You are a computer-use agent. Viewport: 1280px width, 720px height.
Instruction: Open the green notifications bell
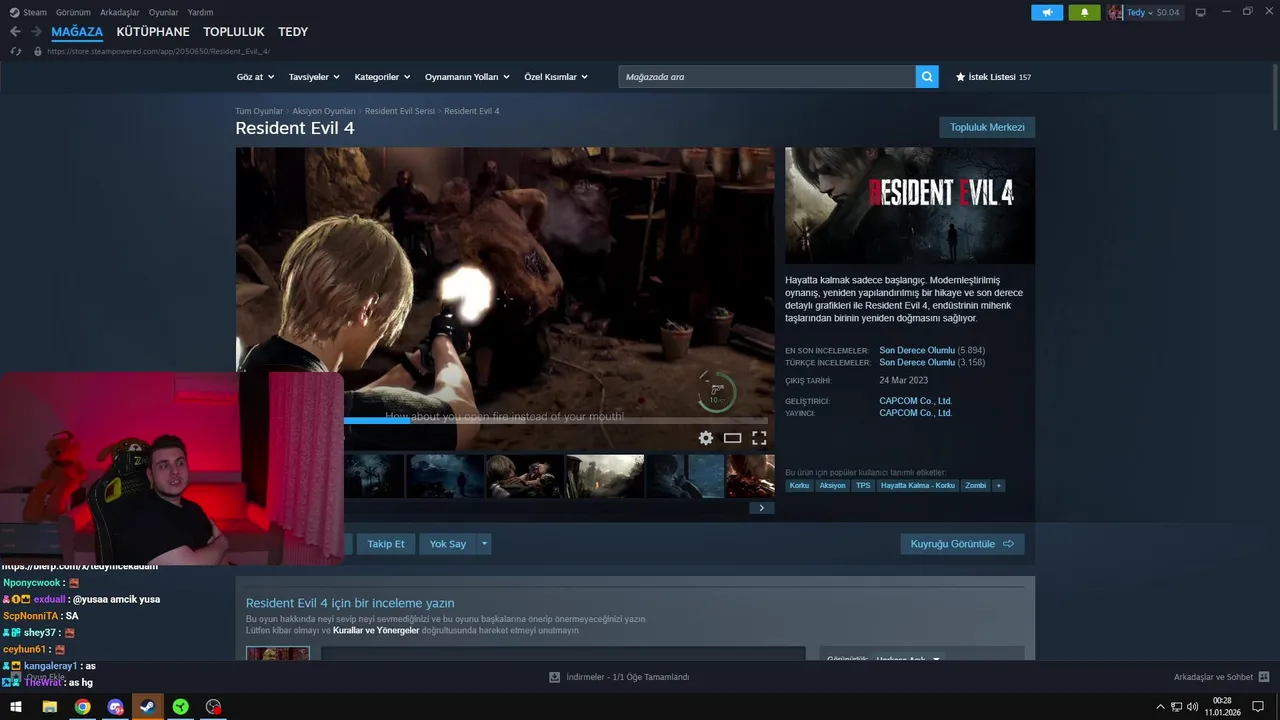pyautogui.click(x=1084, y=13)
